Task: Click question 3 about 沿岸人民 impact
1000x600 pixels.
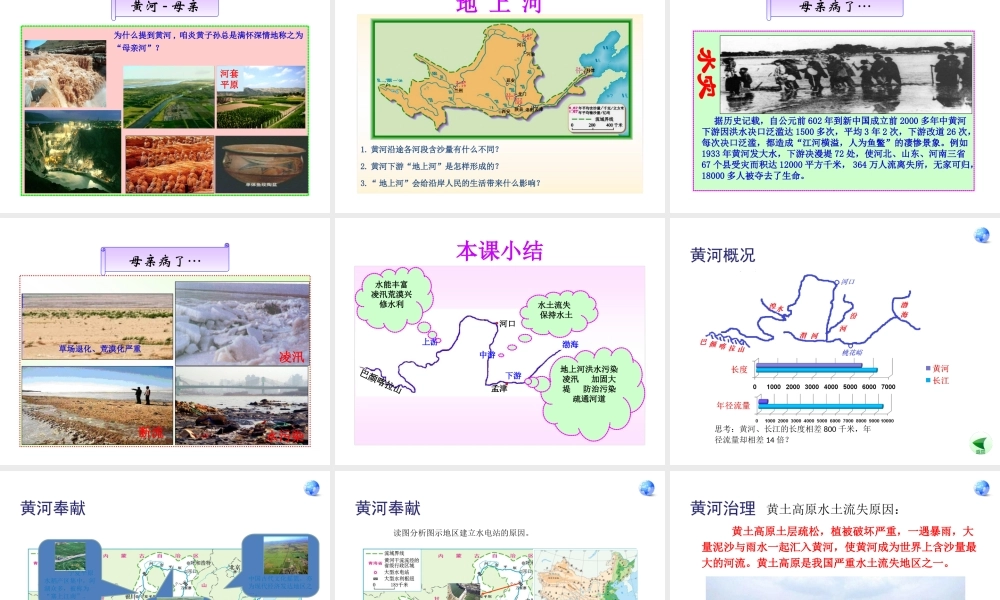Action: pos(450,183)
